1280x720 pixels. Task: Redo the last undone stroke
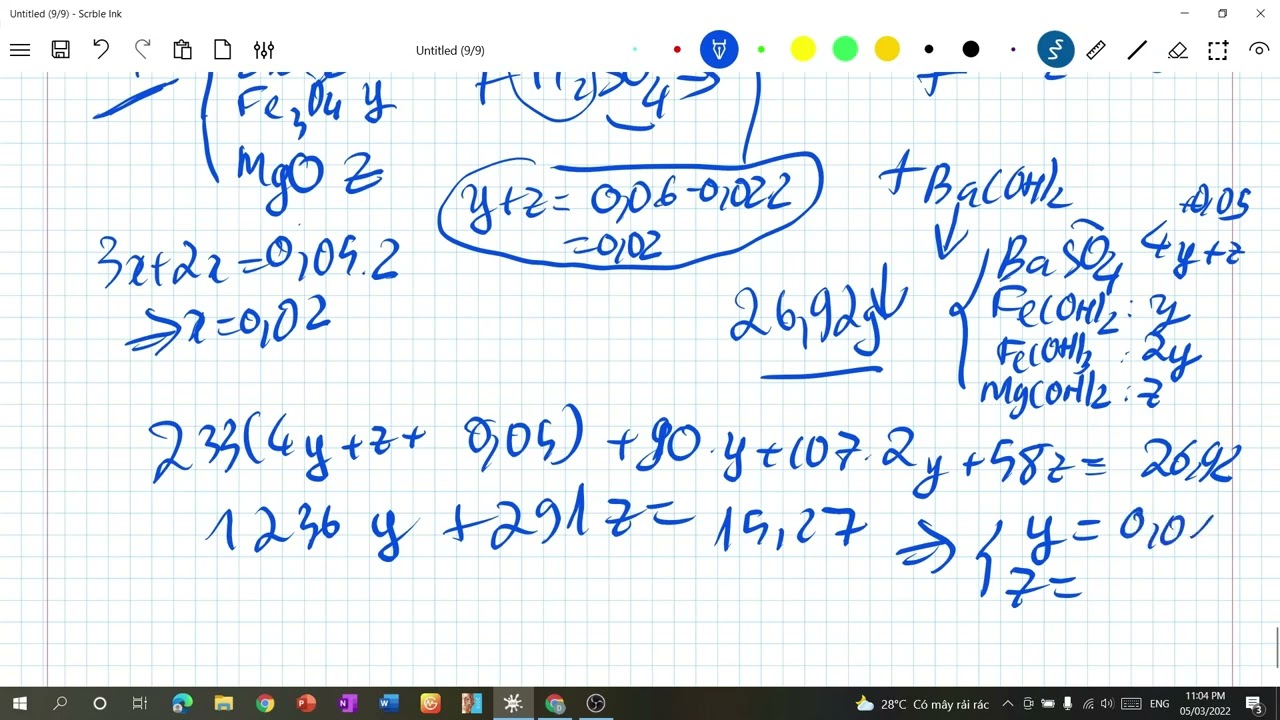142,49
